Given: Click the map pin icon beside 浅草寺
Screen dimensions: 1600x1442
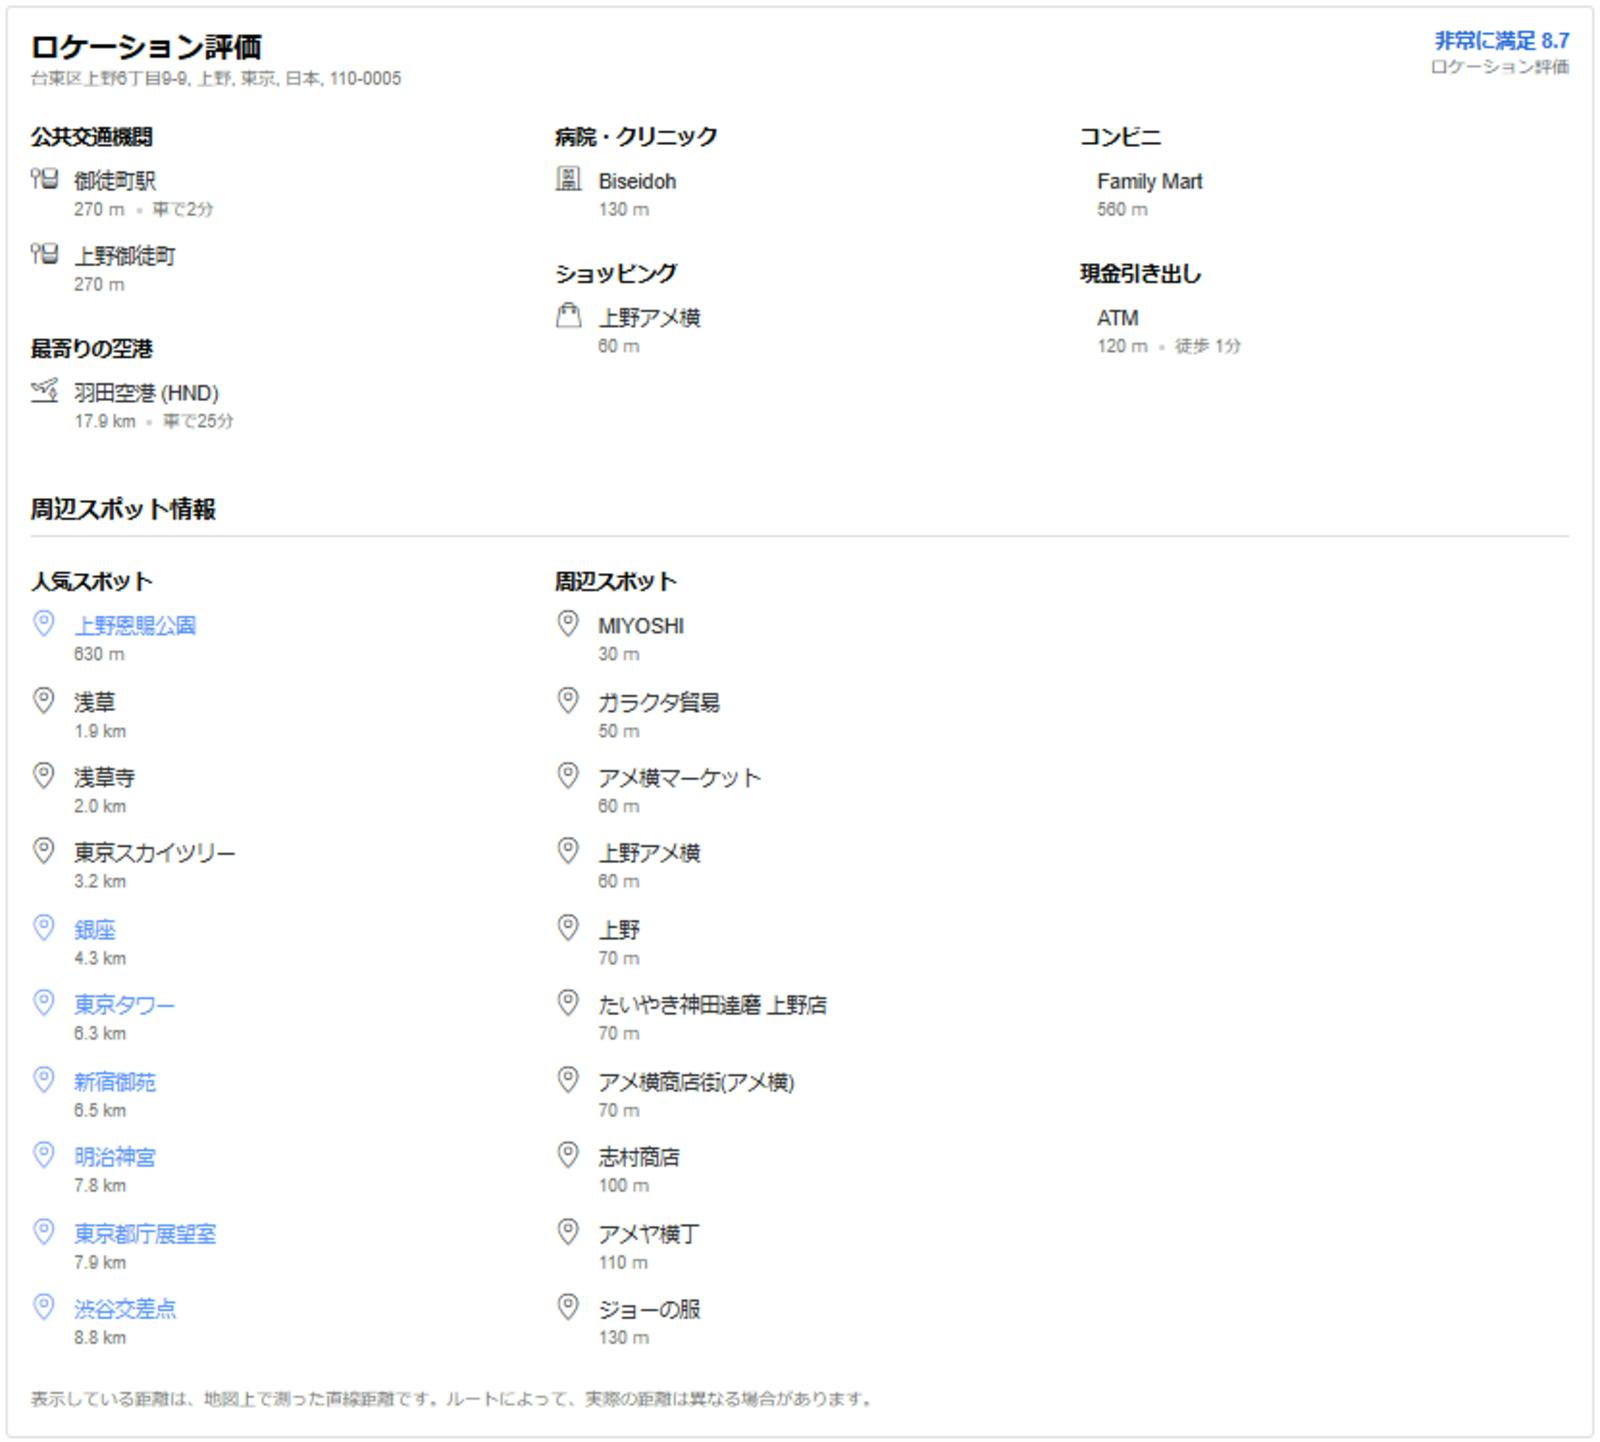Looking at the screenshot, I should point(44,775).
